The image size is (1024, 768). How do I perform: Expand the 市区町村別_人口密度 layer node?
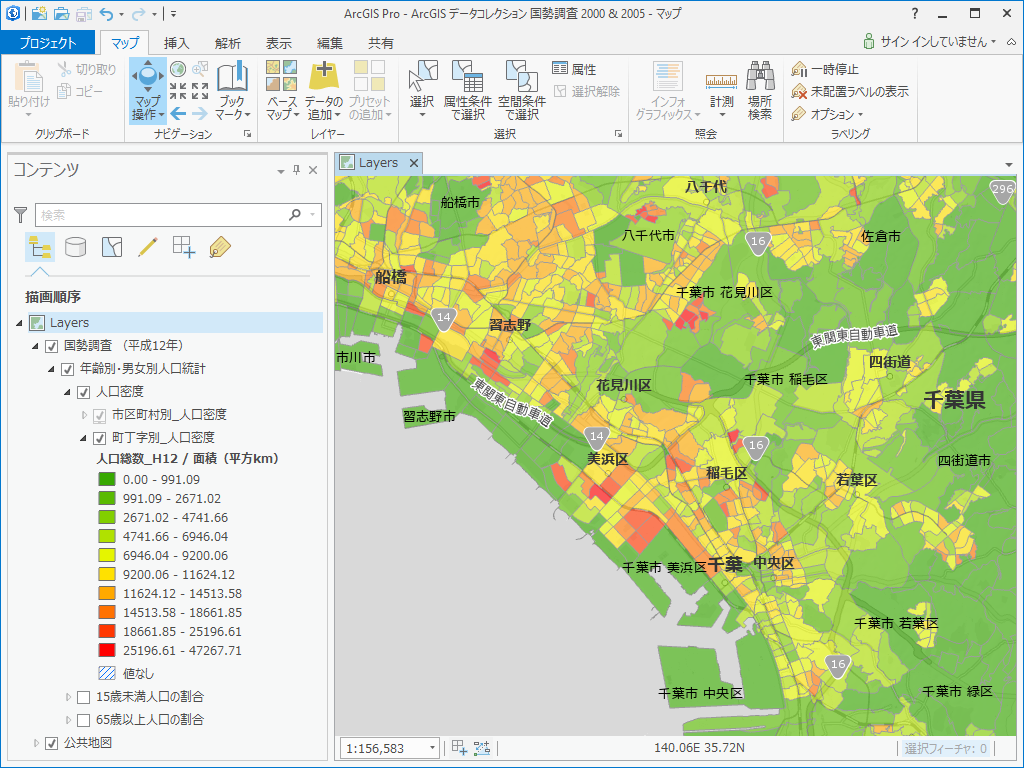click(x=84, y=415)
